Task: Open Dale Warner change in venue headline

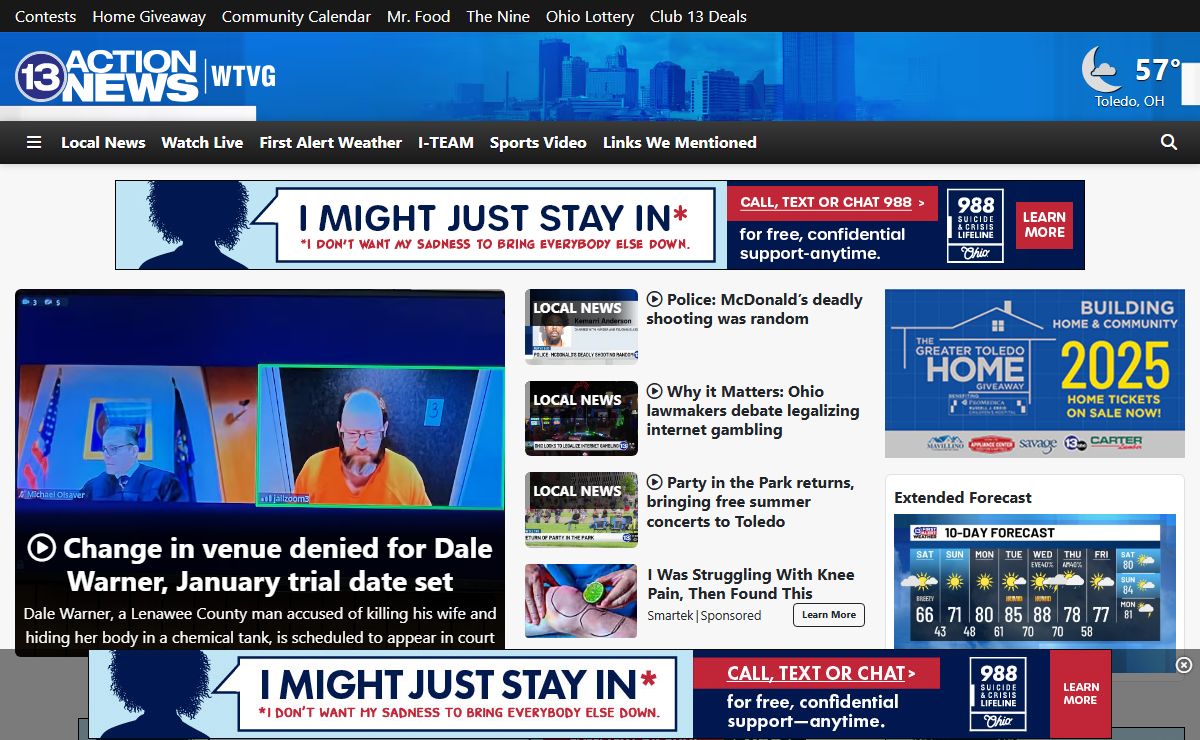Action: (260, 565)
